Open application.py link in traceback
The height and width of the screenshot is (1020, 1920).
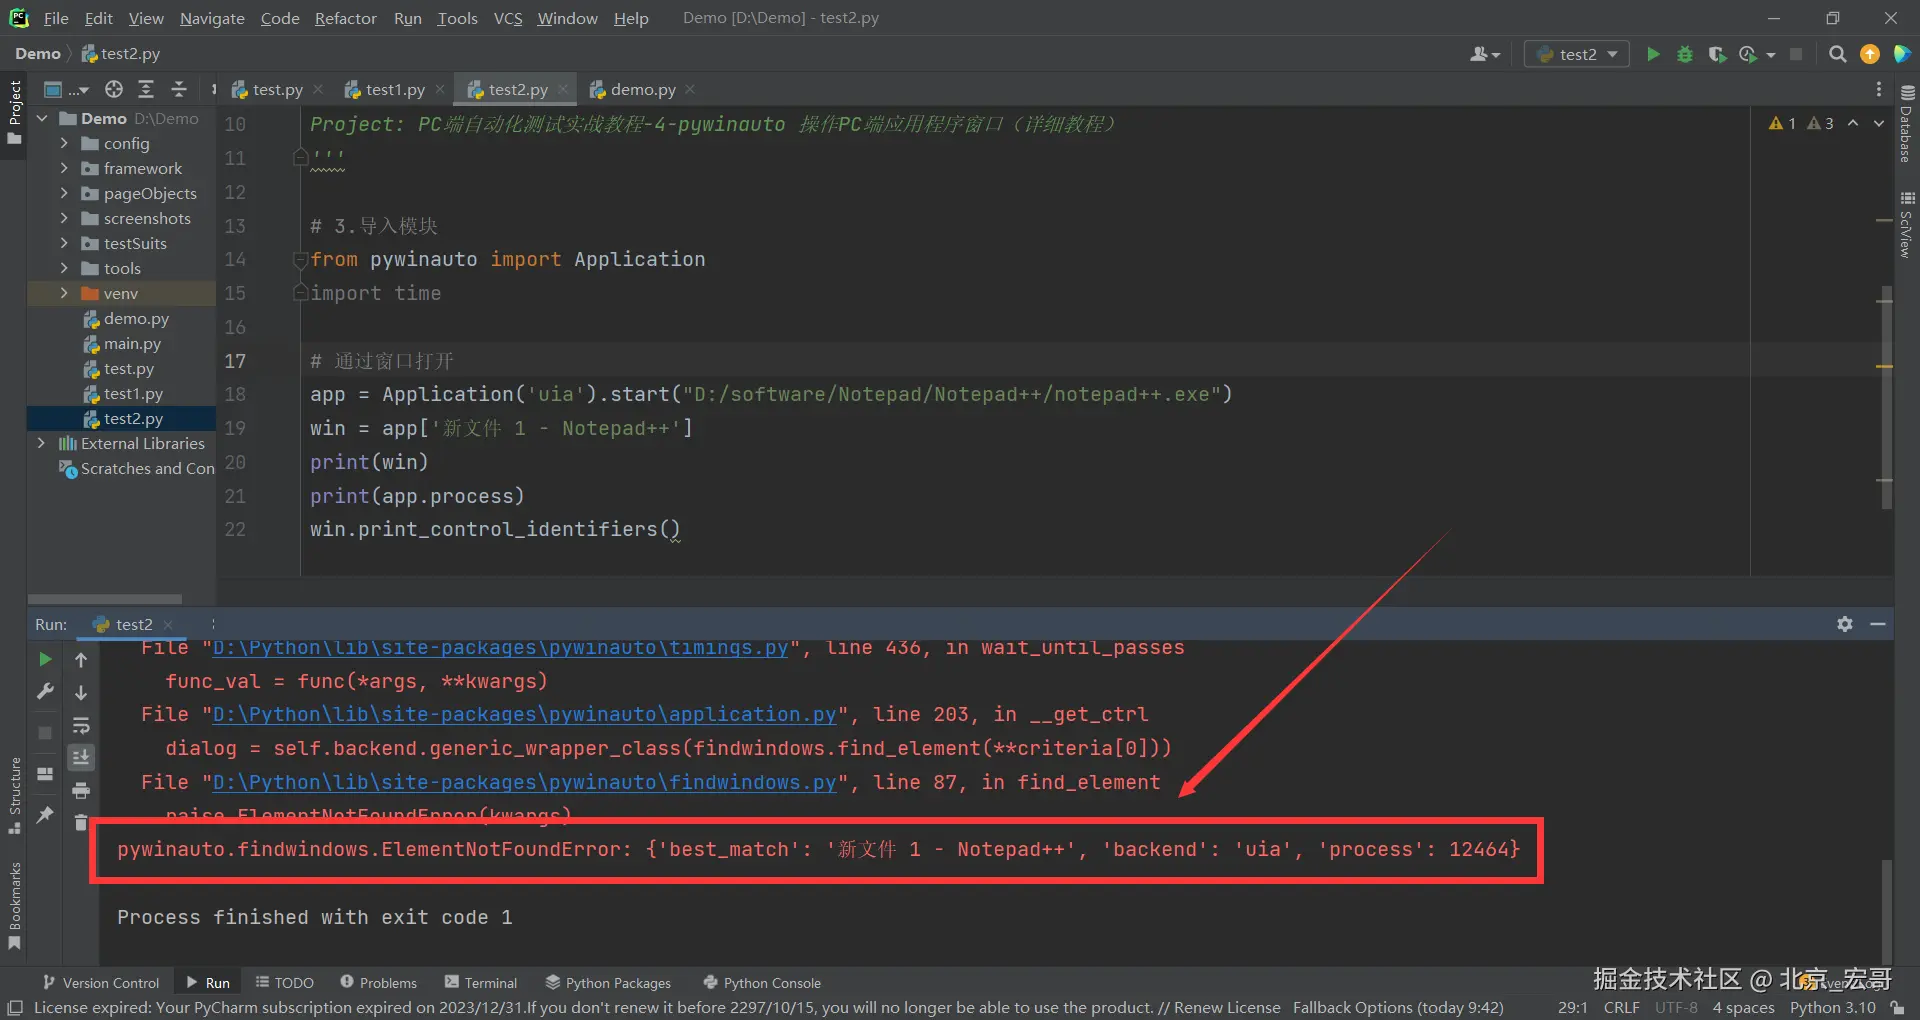tap(524, 714)
